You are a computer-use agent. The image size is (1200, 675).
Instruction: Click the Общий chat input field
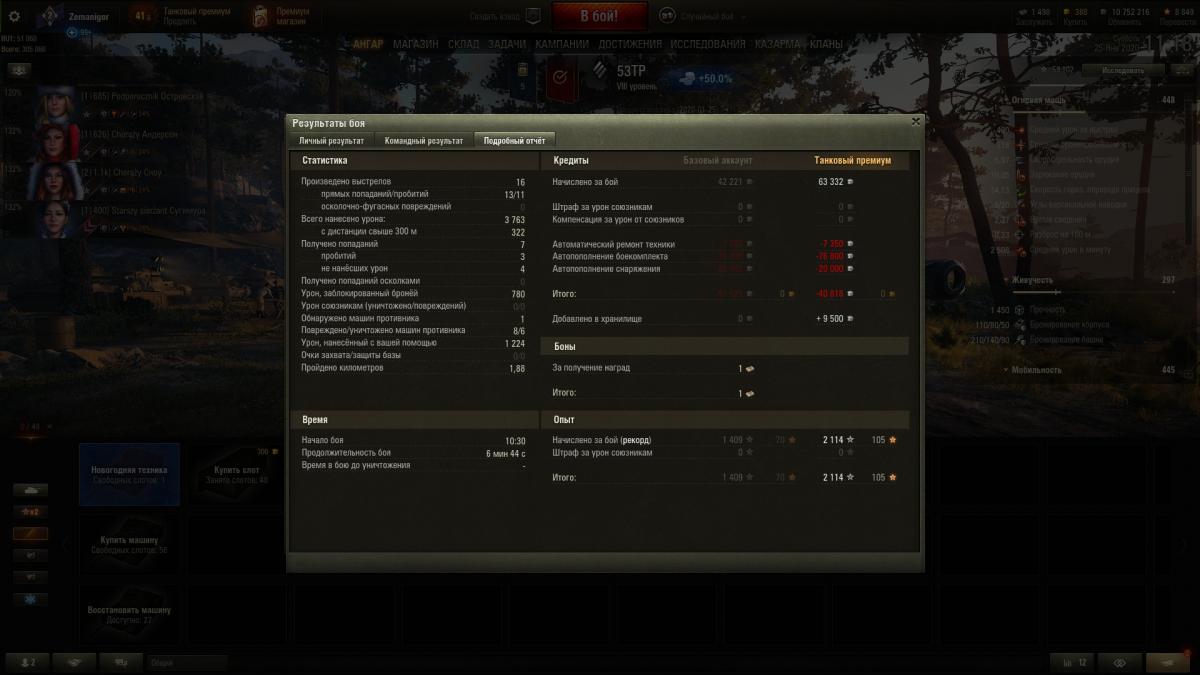point(187,662)
